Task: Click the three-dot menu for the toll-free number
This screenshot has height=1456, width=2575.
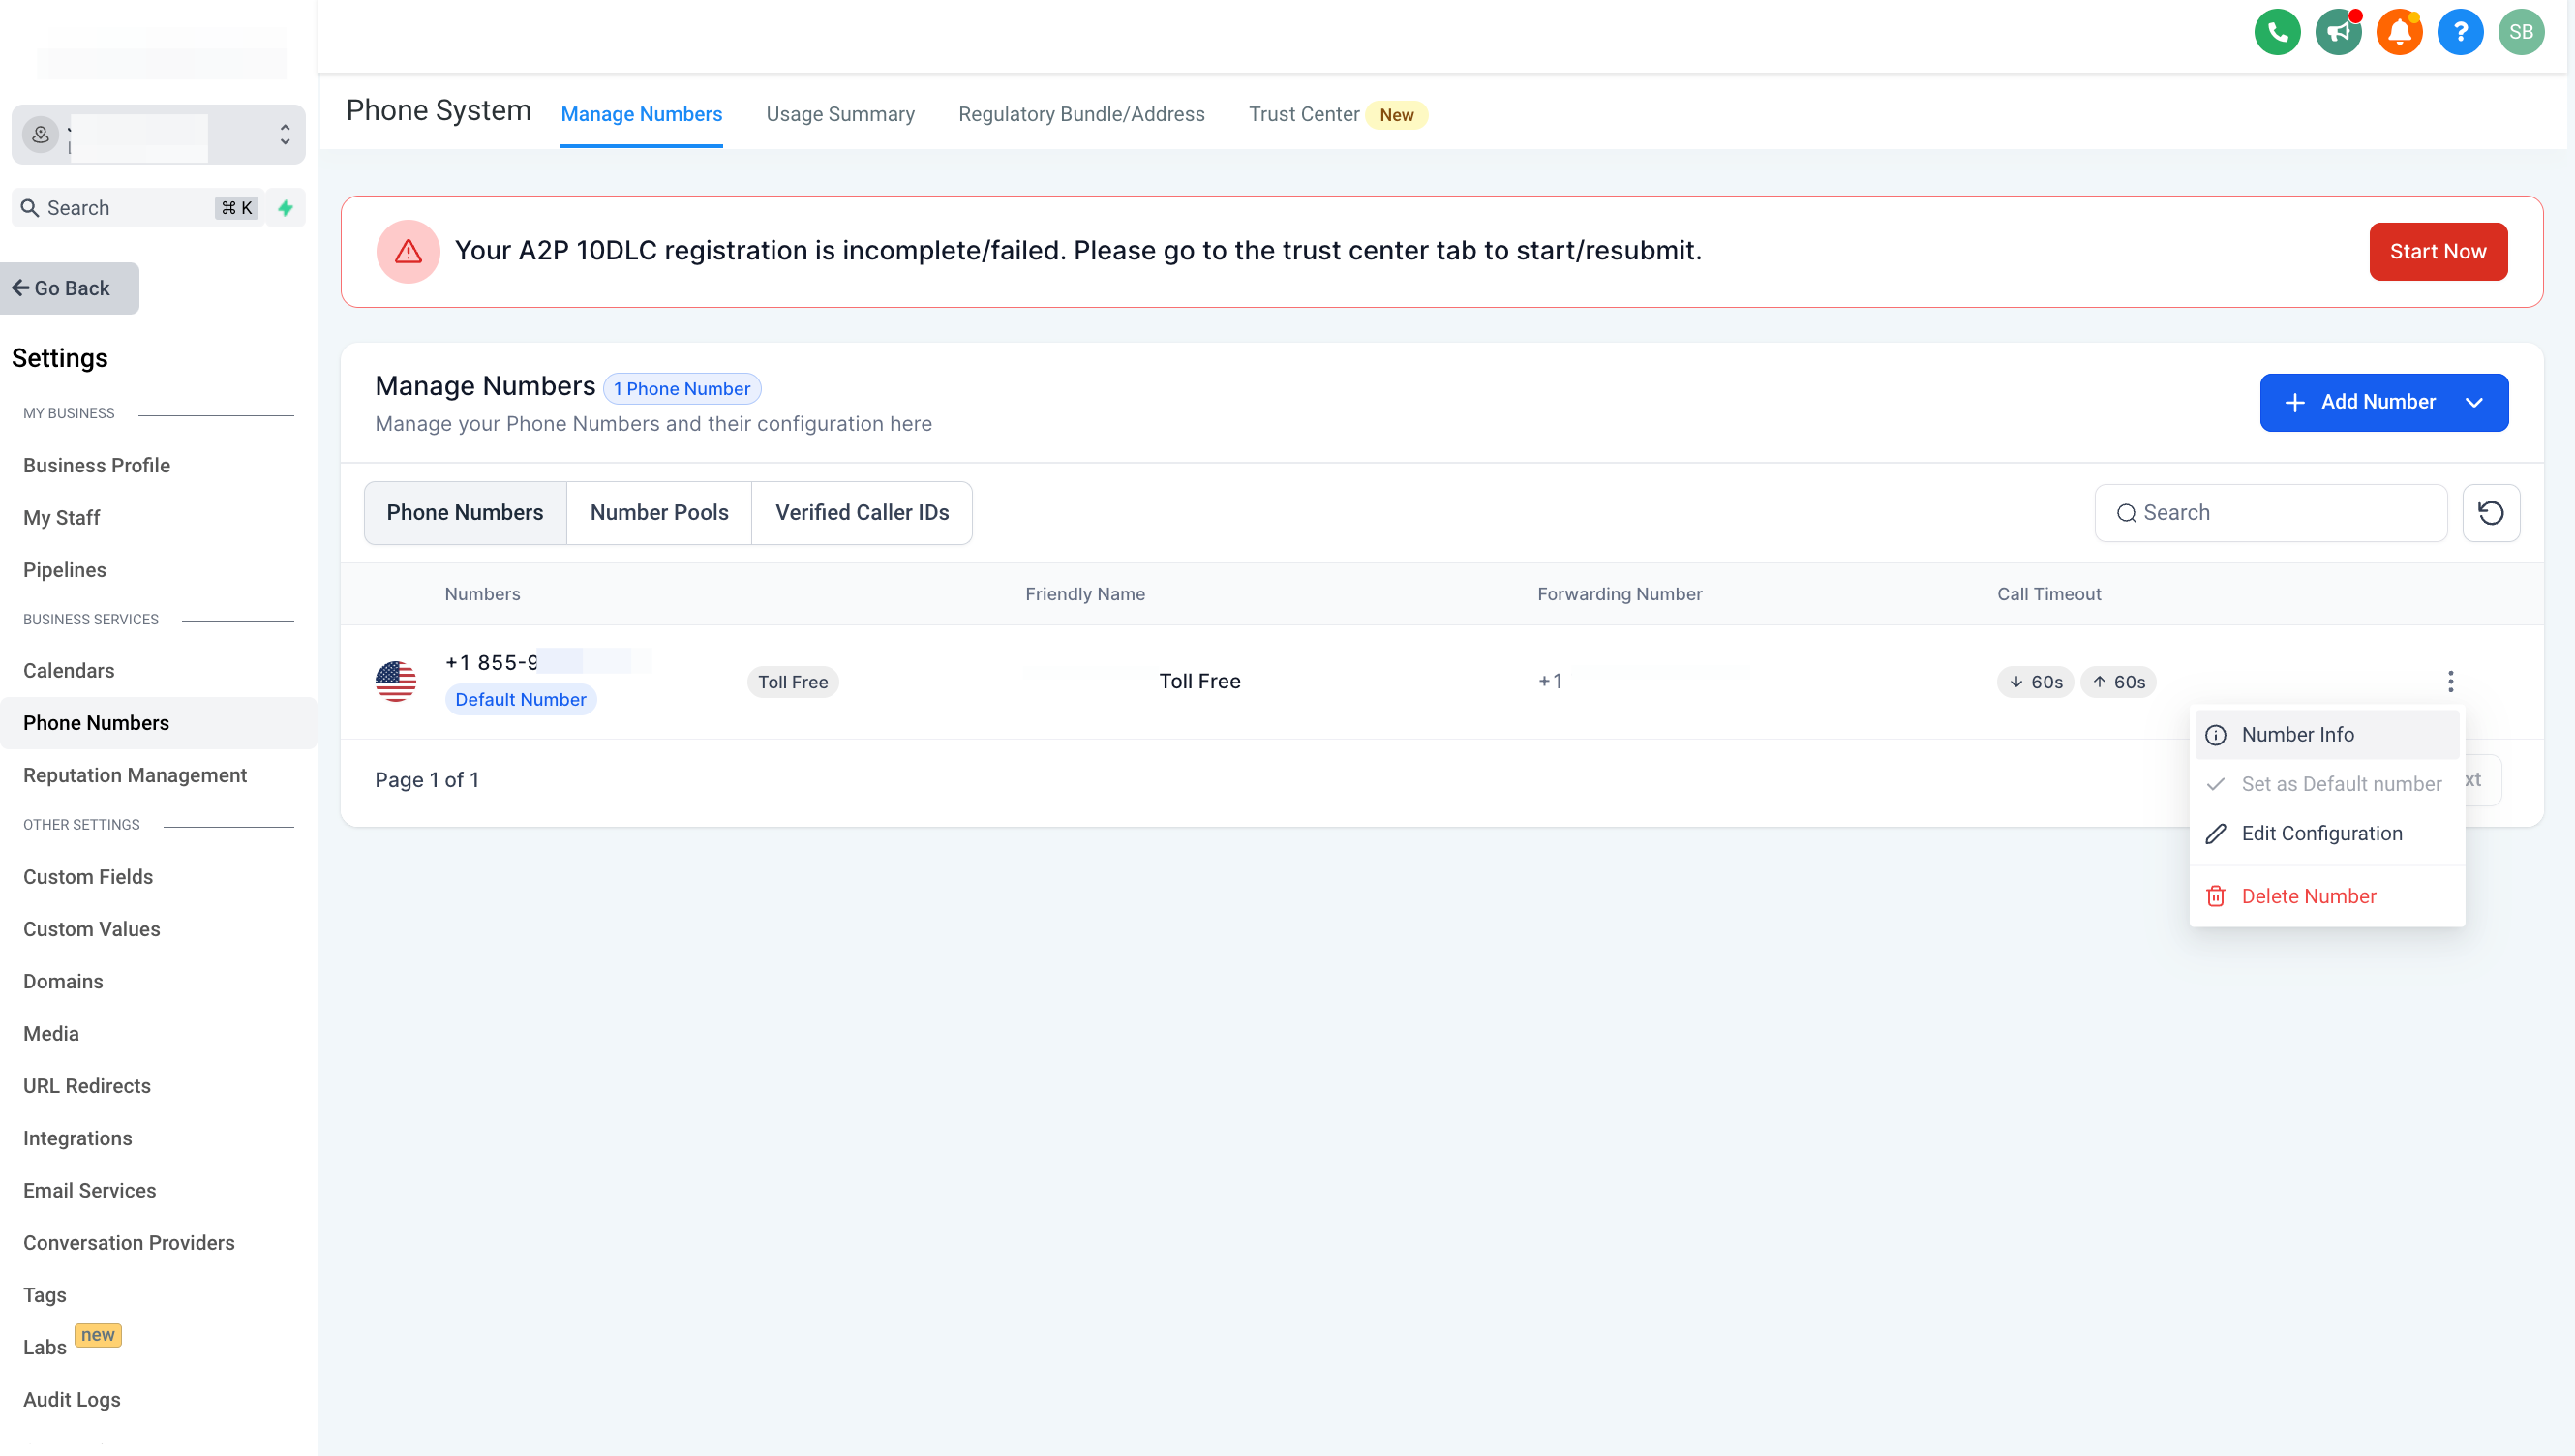Action: click(x=2450, y=682)
